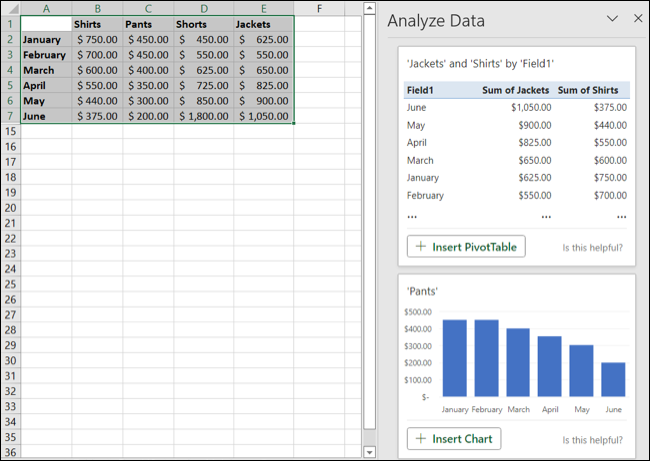Click the Sum of Jackets column header

click(515, 90)
